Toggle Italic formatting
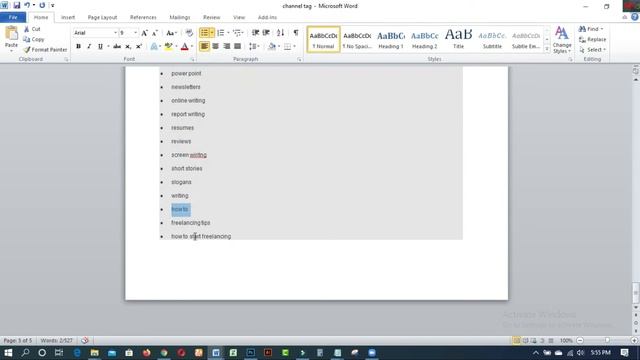This screenshot has height=360, width=640. (x=89, y=47)
